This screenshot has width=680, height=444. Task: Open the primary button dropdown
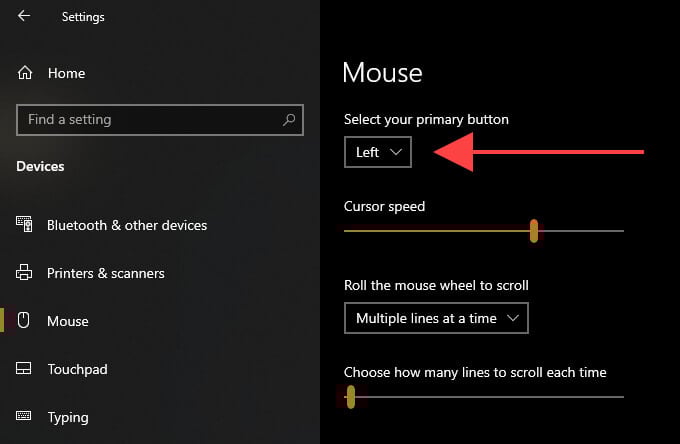[377, 152]
